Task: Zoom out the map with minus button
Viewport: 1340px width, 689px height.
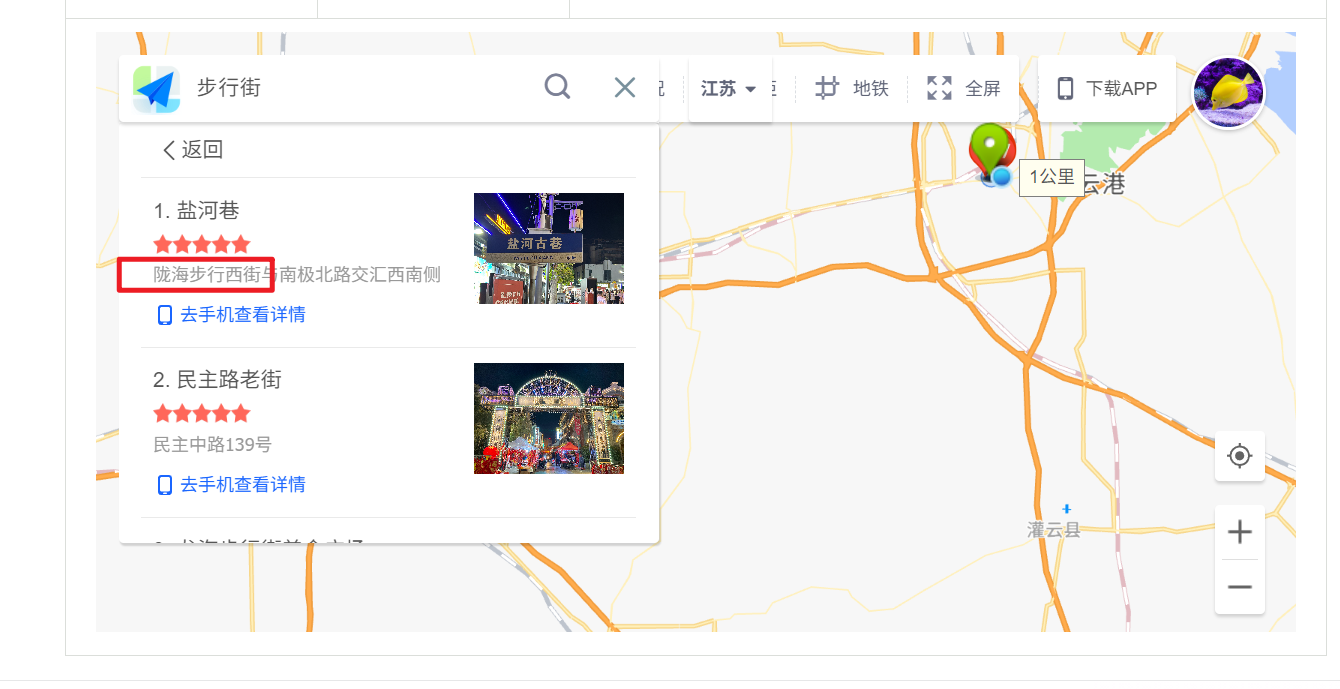Action: tap(1239, 587)
